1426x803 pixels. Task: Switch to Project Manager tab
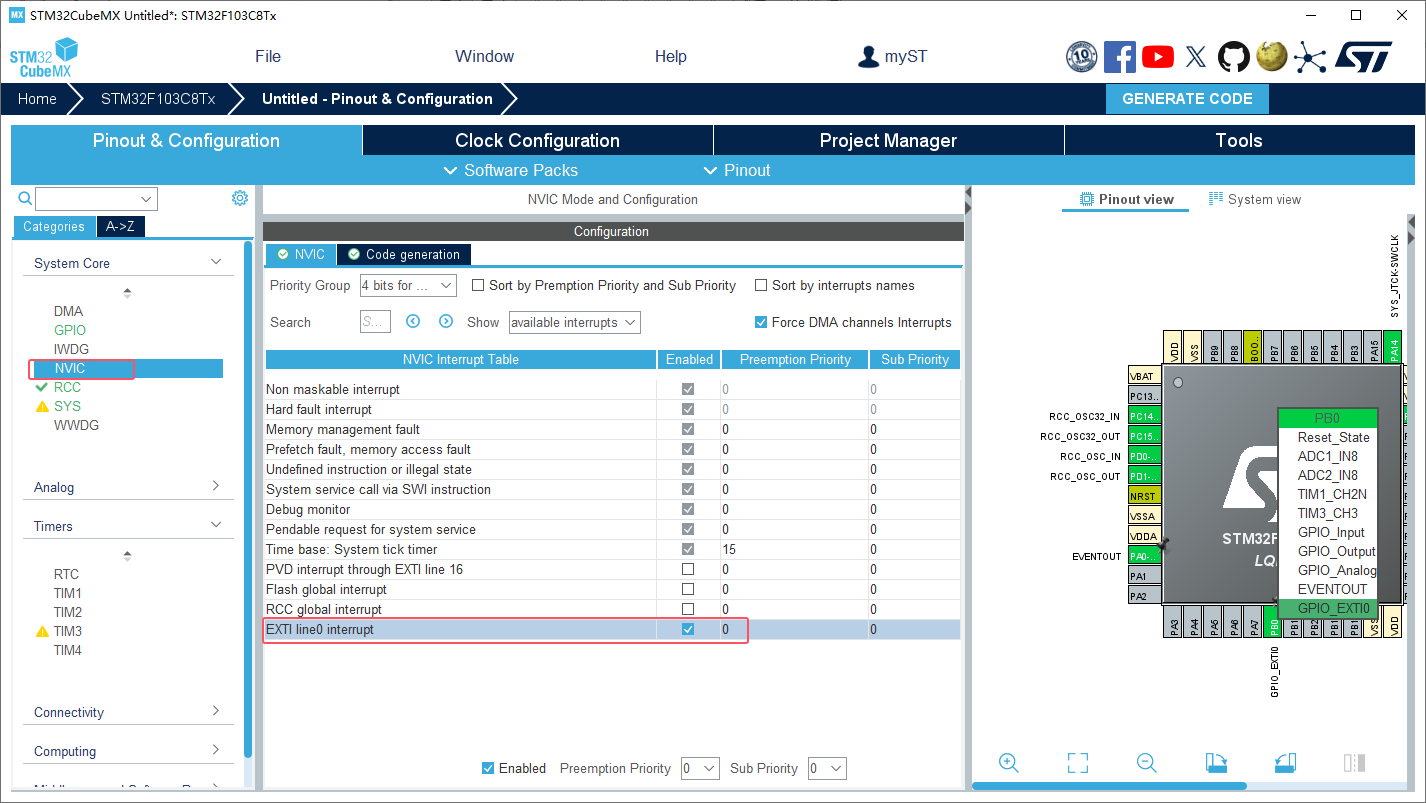[x=889, y=140]
